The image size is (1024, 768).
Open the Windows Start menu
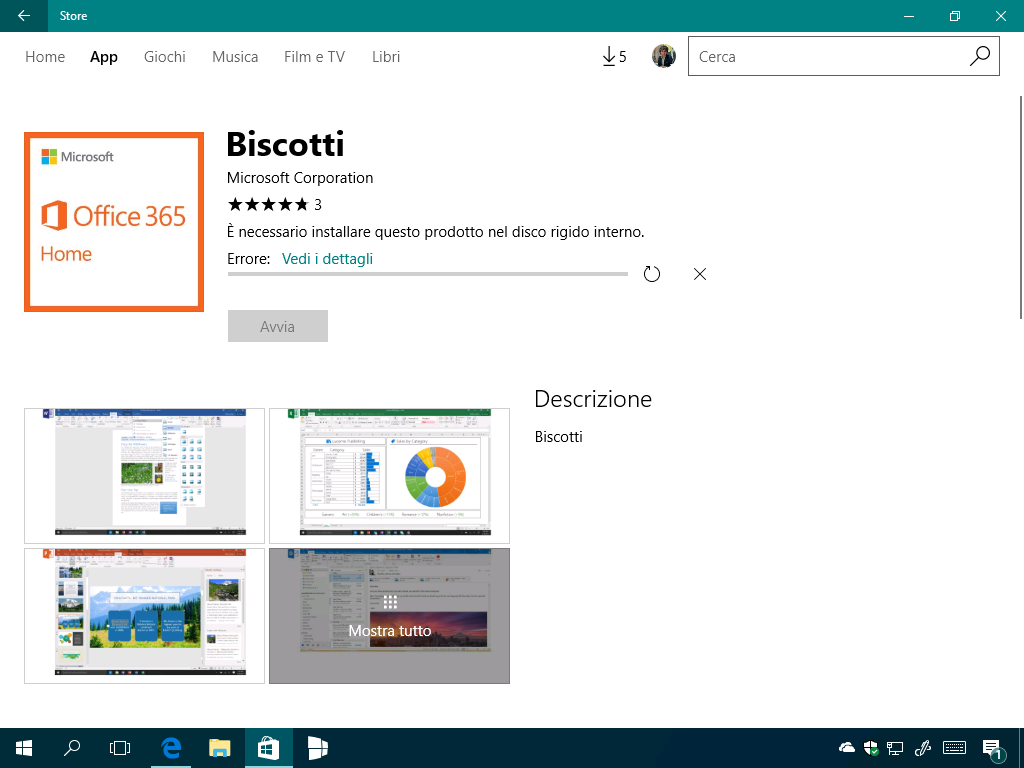pos(24,748)
